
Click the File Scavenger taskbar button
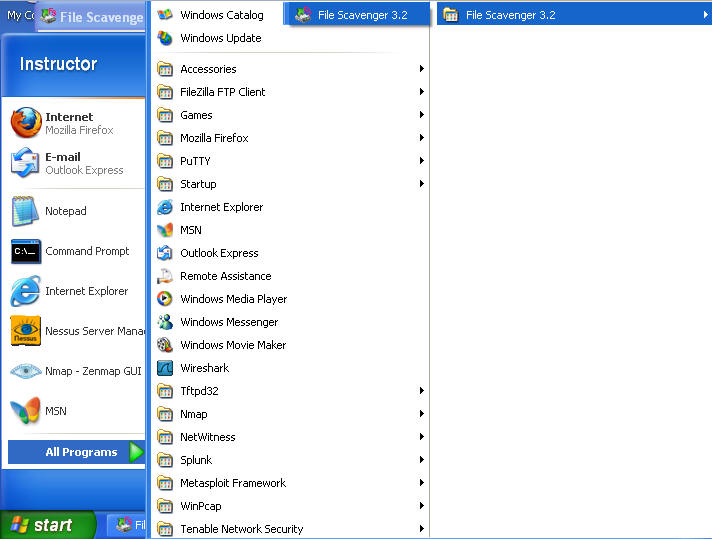127,525
